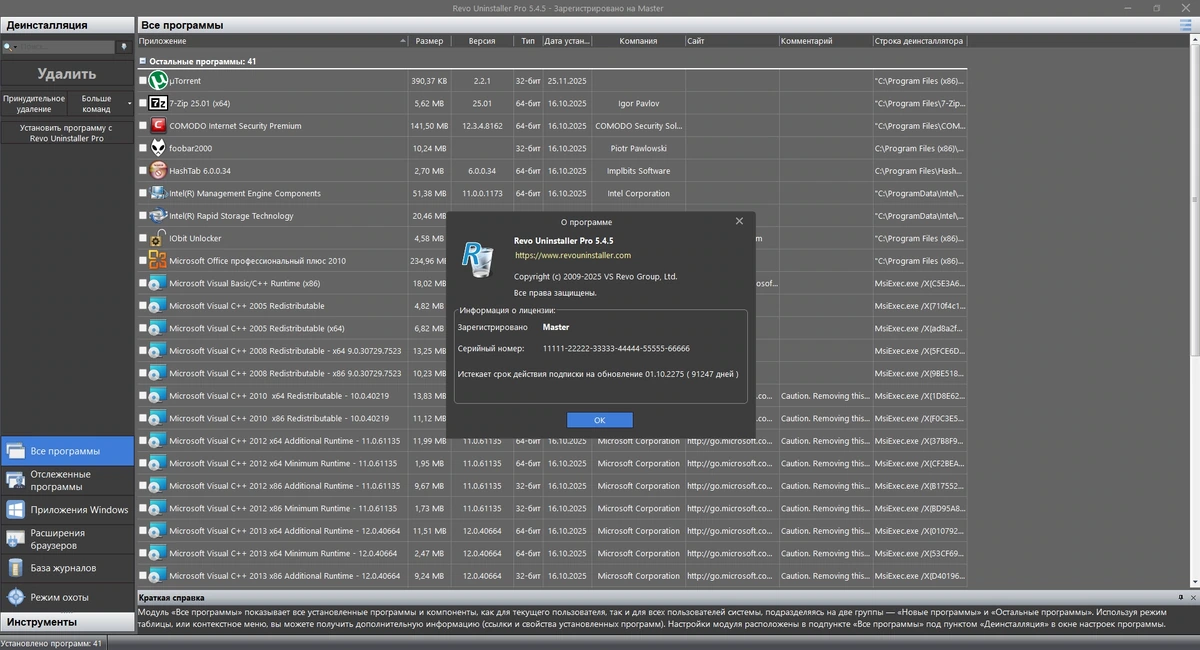This screenshot has width=1200, height=650.
Task: Click the 25.11.2025 install date cell
Action: pyautogui.click(x=567, y=81)
